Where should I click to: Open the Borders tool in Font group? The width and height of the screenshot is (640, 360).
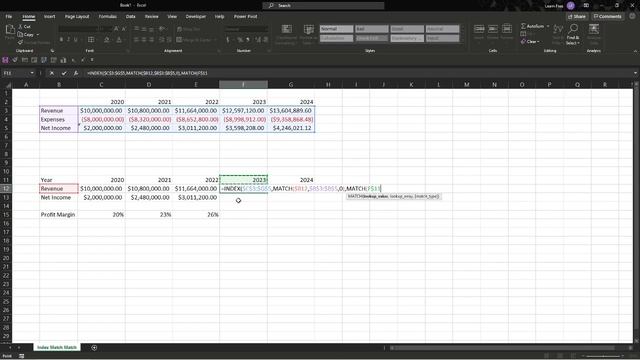click(91, 40)
